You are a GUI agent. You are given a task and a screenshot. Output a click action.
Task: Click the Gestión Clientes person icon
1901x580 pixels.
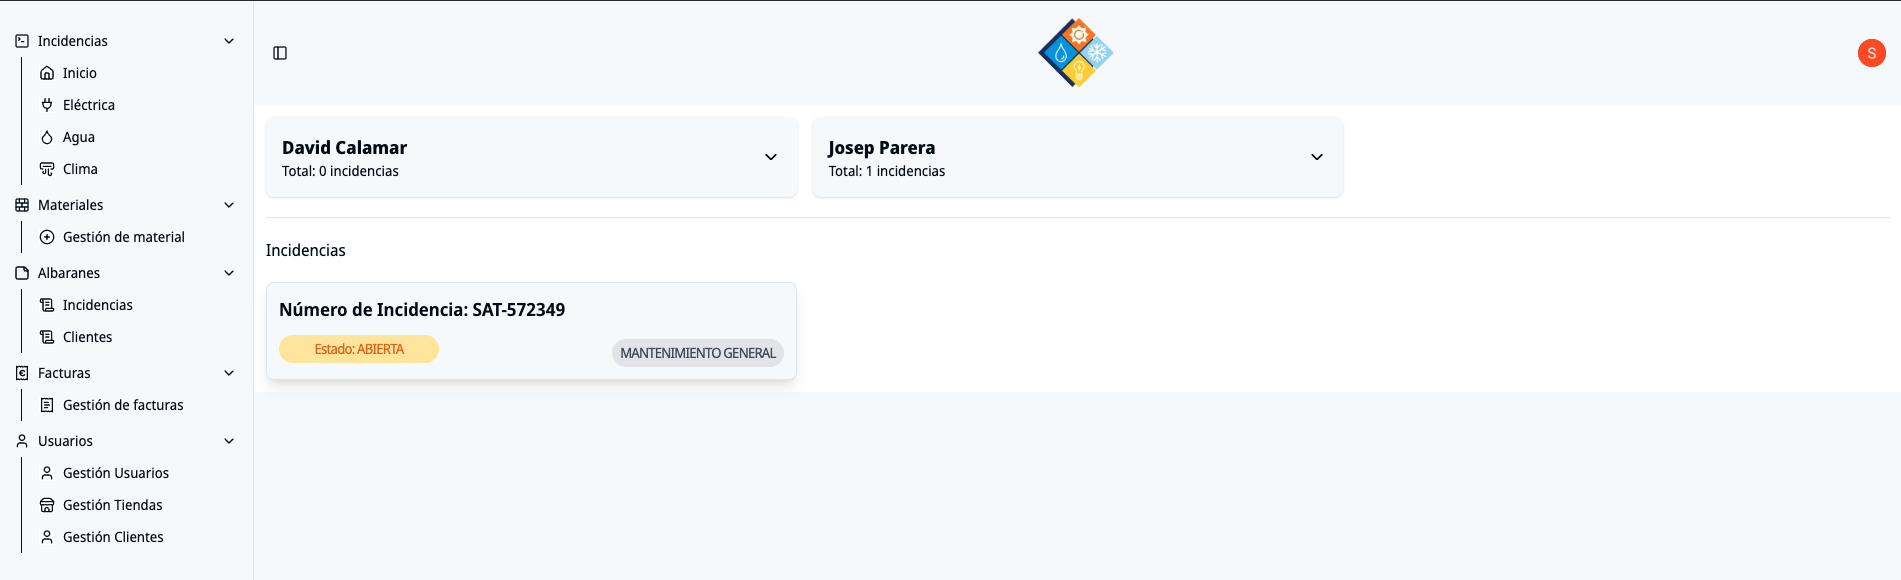(47, 537)
